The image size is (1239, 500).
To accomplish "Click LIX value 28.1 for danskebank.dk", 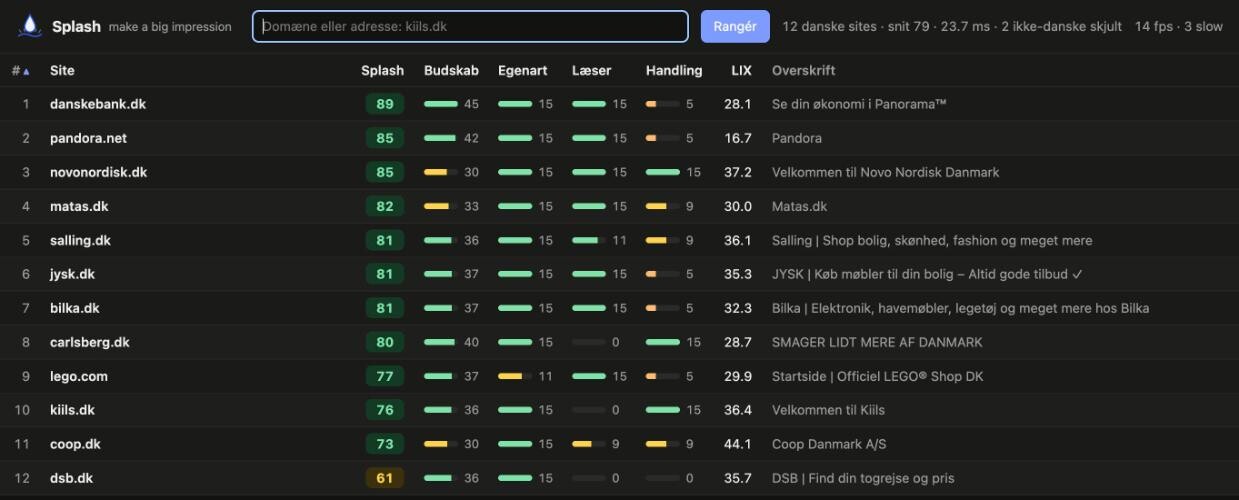I will 738,104.
